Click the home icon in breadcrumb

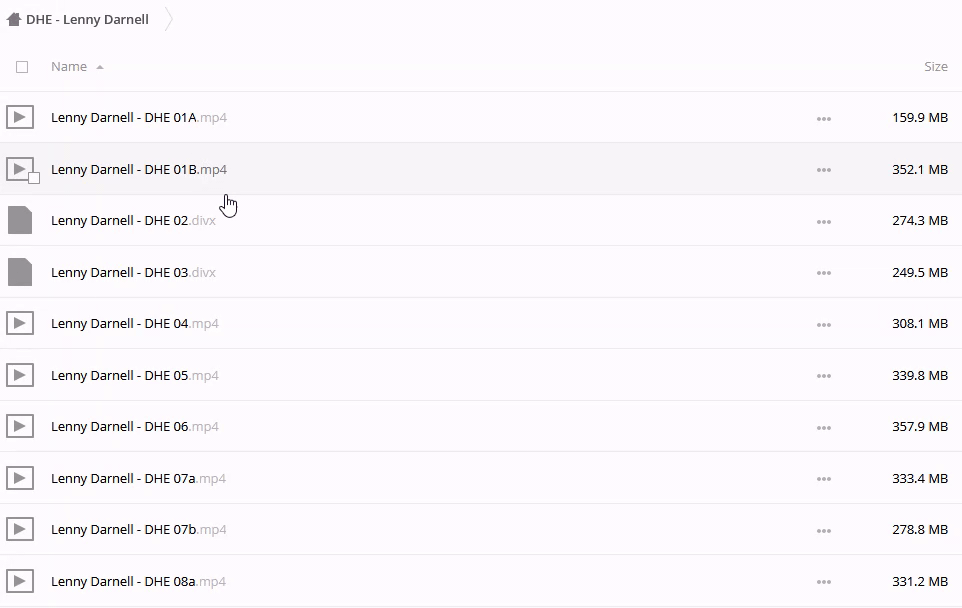coord(14,19)
